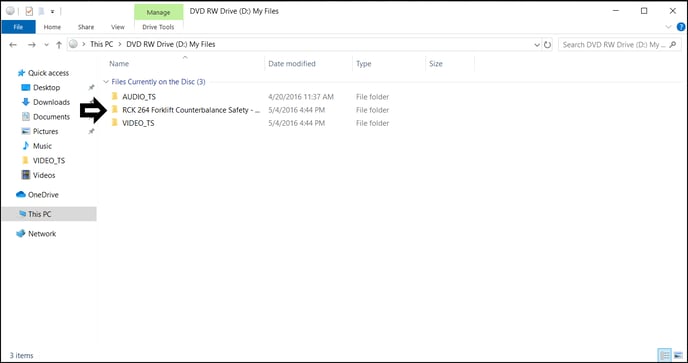Sort by the Type column header
This screenshot has height=363, width=688.
coord(363,64)
